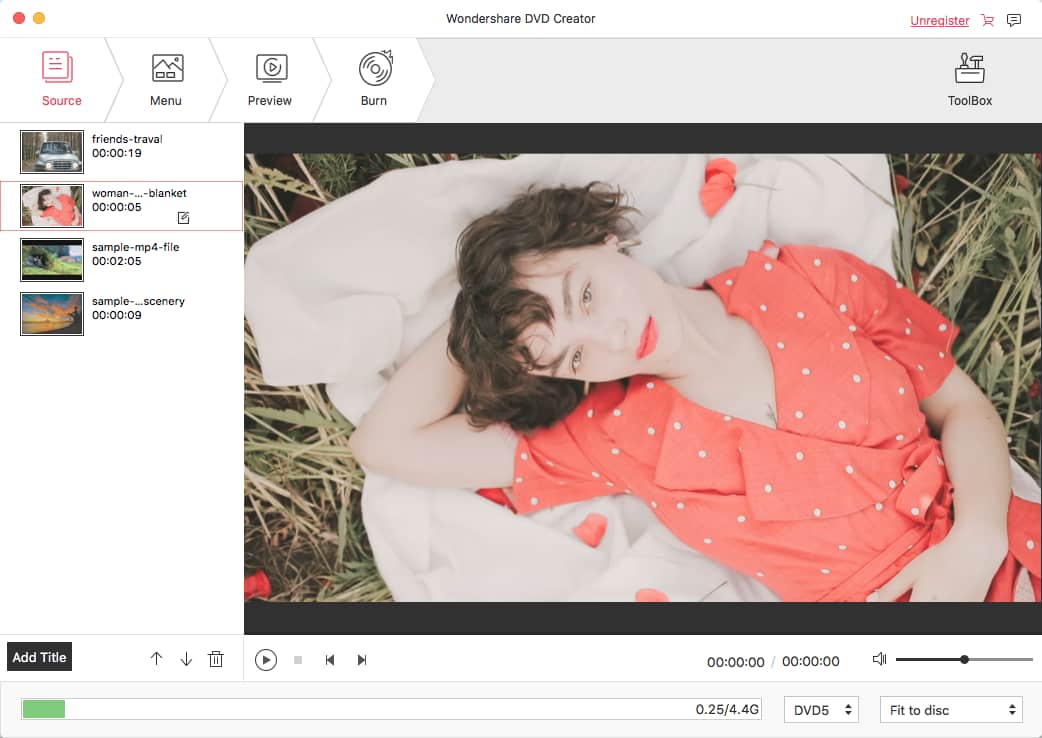Screen dimensions: 1042x738
Task: Open the DVD5 disc type dropdown
Action: [x=820, y=709]
